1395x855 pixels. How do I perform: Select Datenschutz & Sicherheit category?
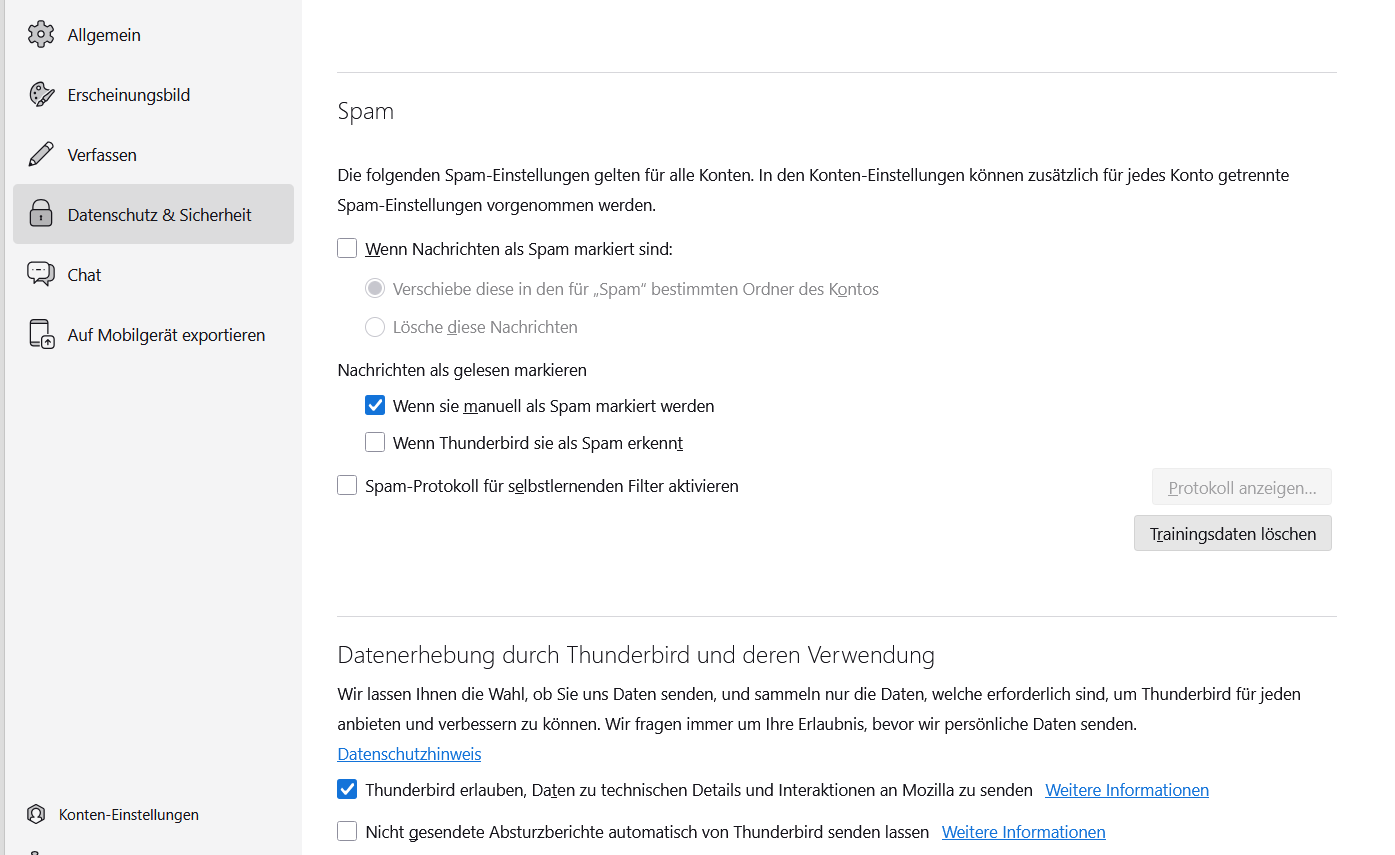[x=153, y=214]
